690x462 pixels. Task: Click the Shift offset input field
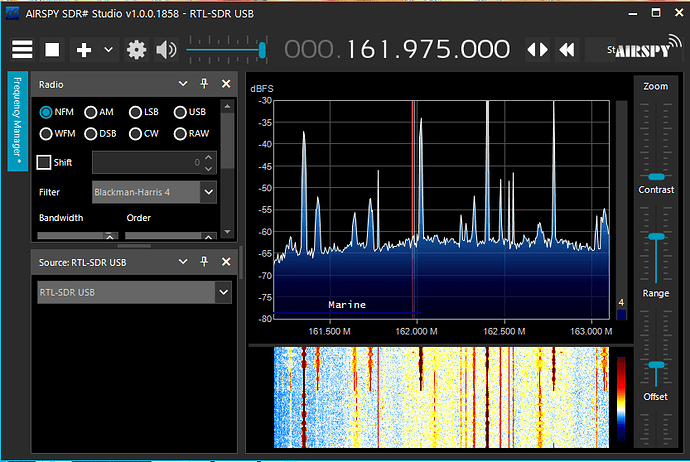146,162
